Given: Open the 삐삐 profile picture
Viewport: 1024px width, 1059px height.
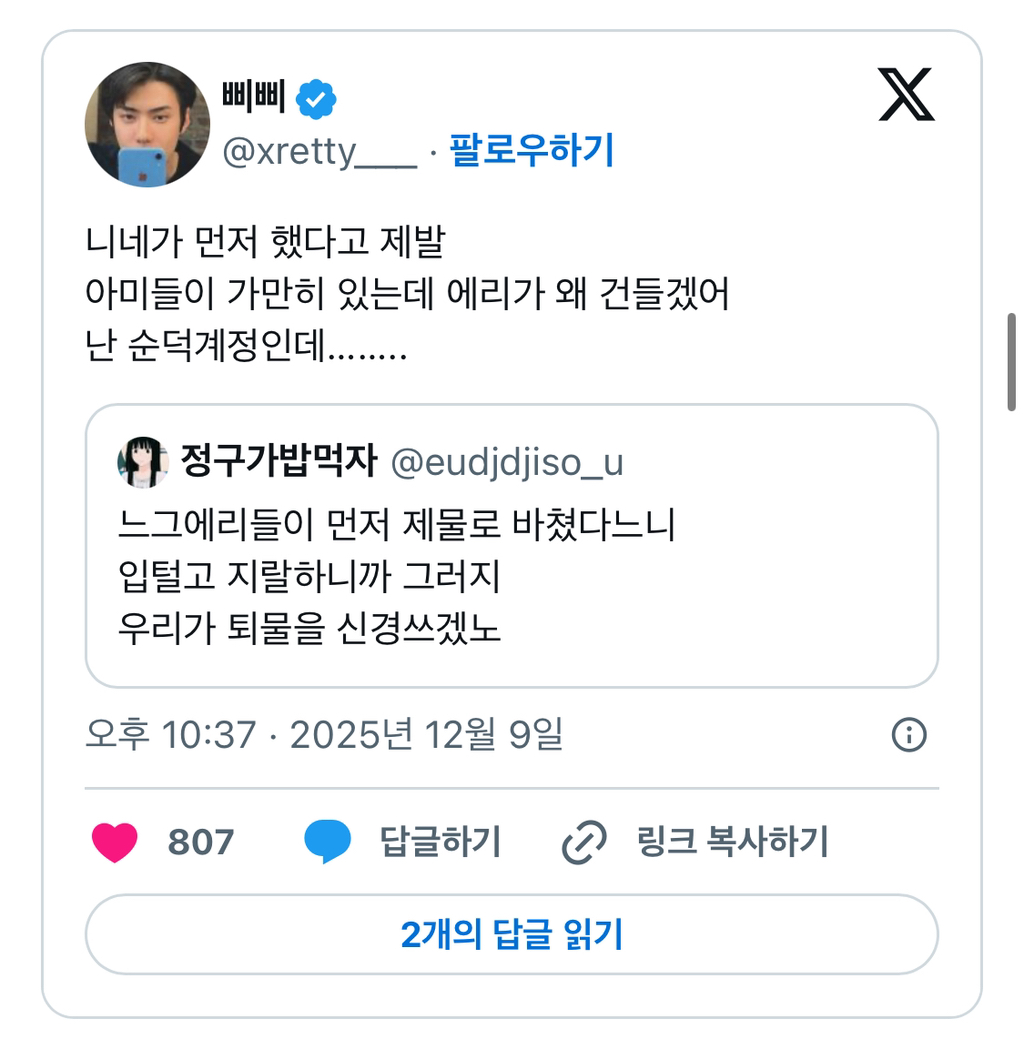Looking at the screenshot, I should pos(147,125).
